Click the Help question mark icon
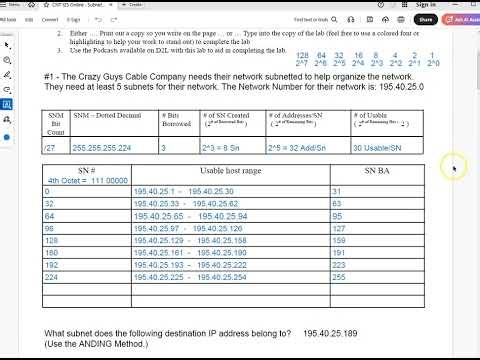 [x=381, y=5]
